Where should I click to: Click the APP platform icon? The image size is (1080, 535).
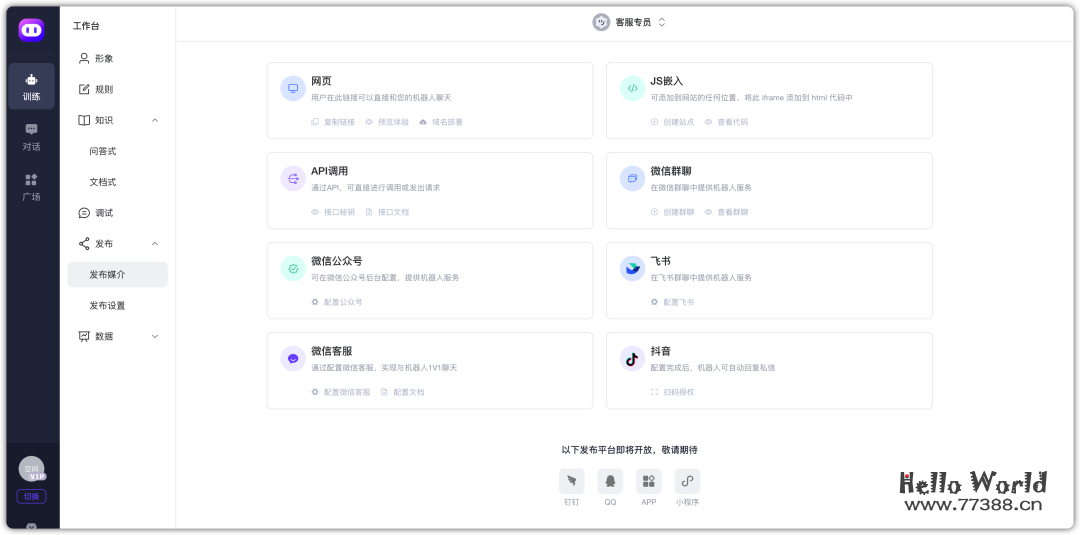point(649,481)
